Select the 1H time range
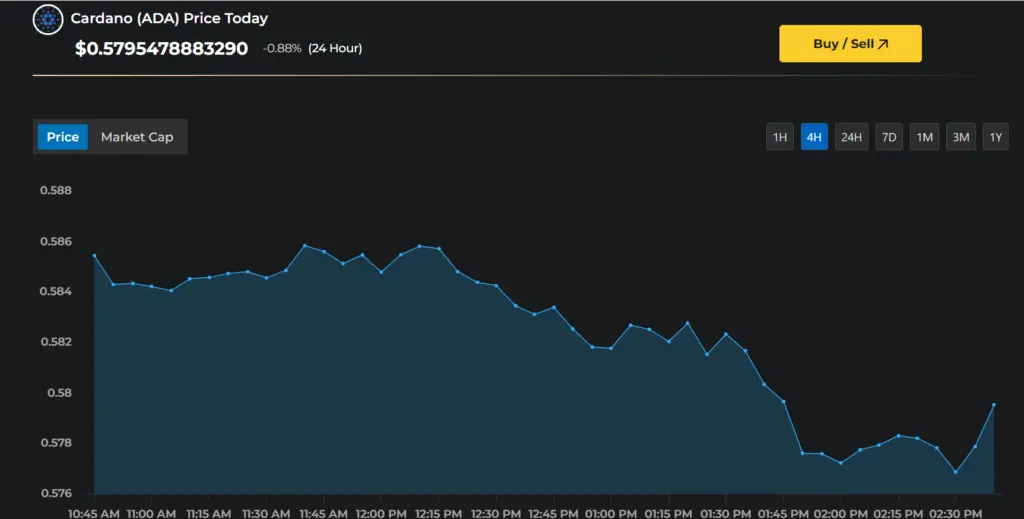 tap(780, 137)
